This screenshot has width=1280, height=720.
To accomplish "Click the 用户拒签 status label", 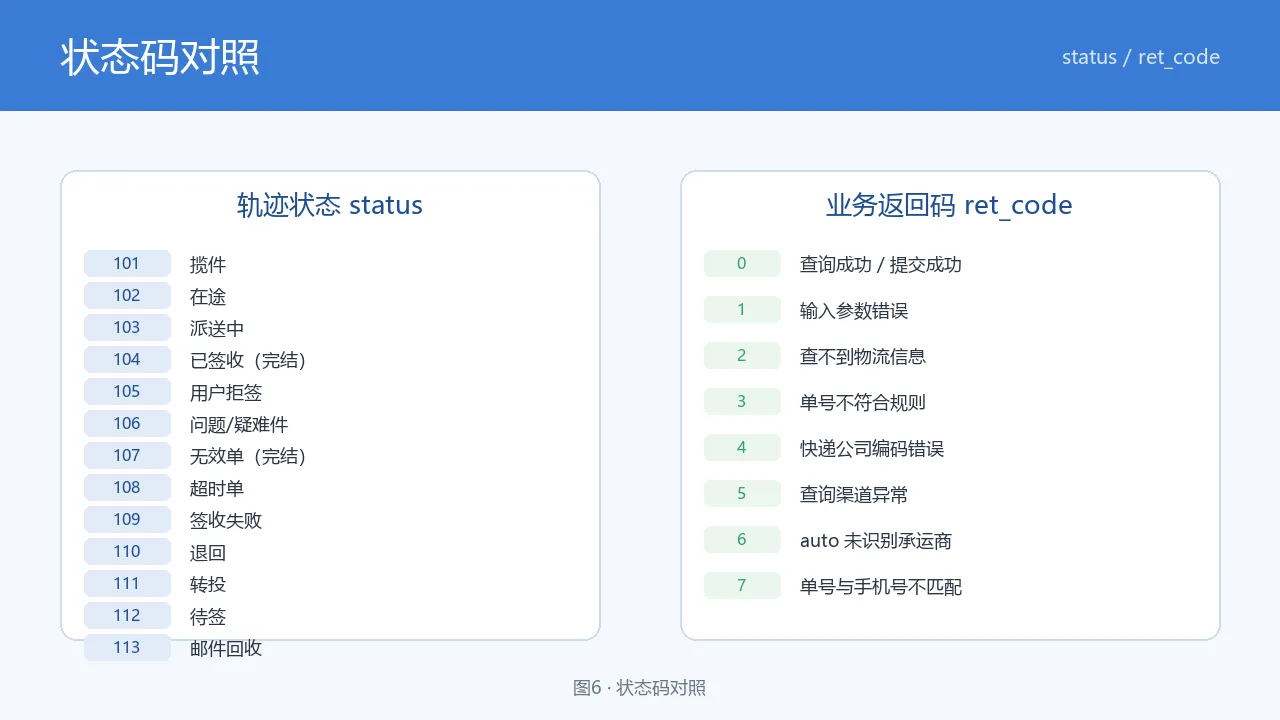I will coord(226,393).
